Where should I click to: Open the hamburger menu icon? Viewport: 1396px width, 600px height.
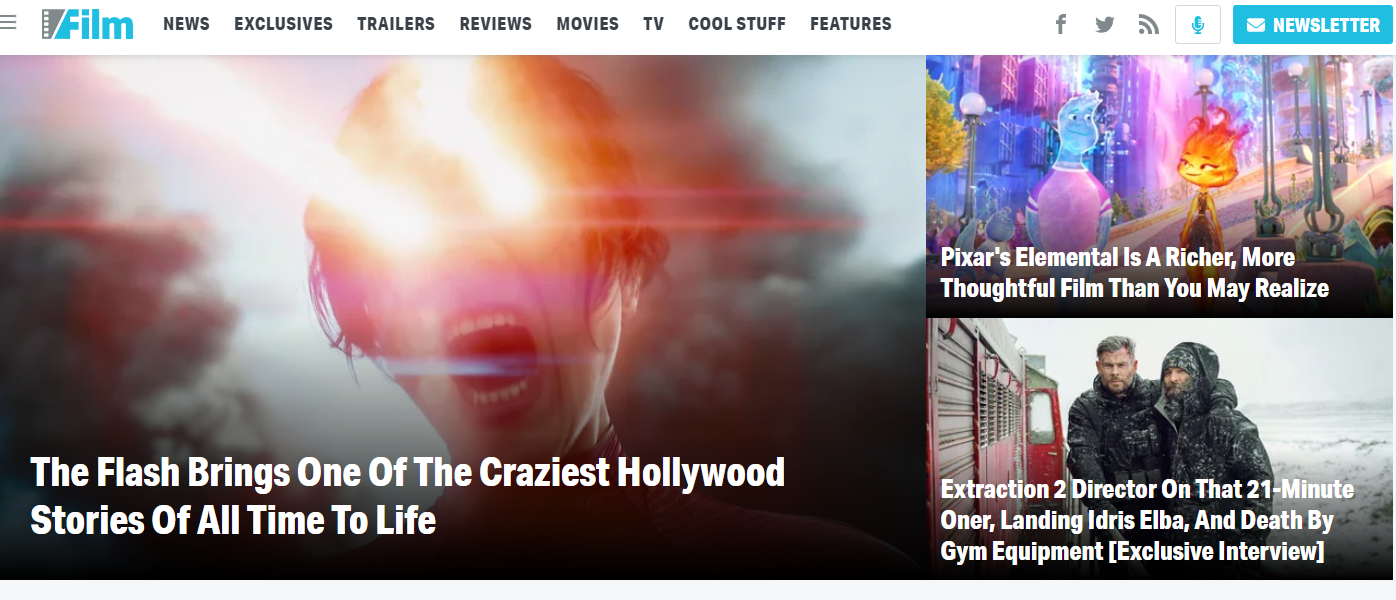pos(8,22)
